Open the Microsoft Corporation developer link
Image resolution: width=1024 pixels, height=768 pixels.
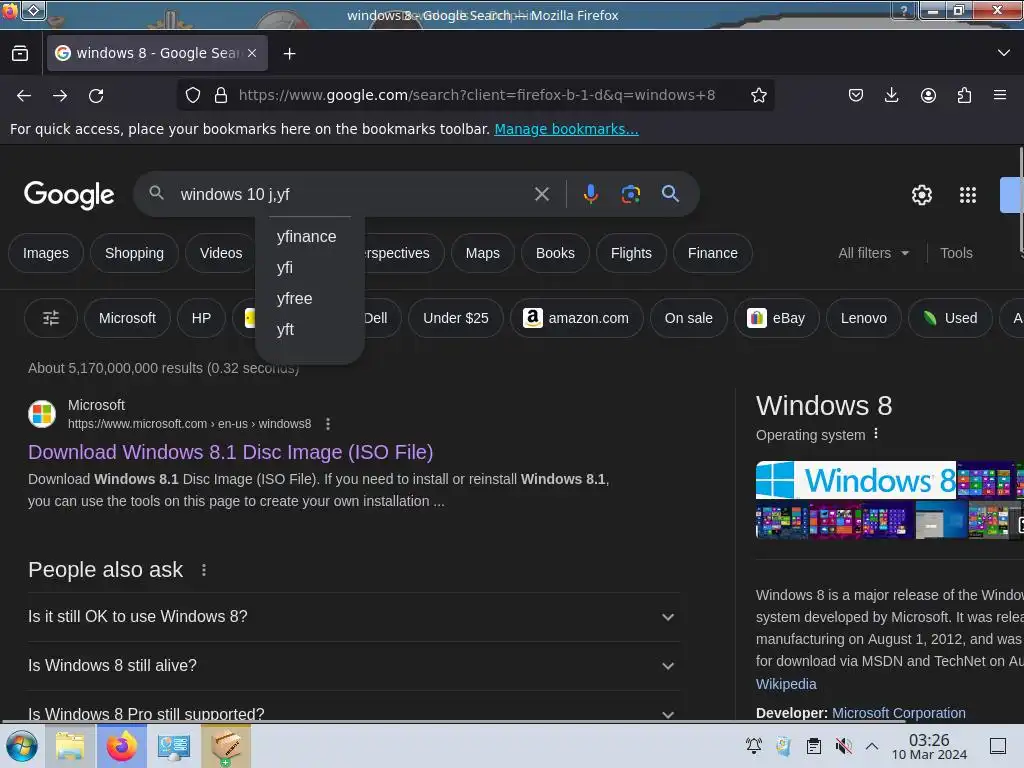(898, 713)
